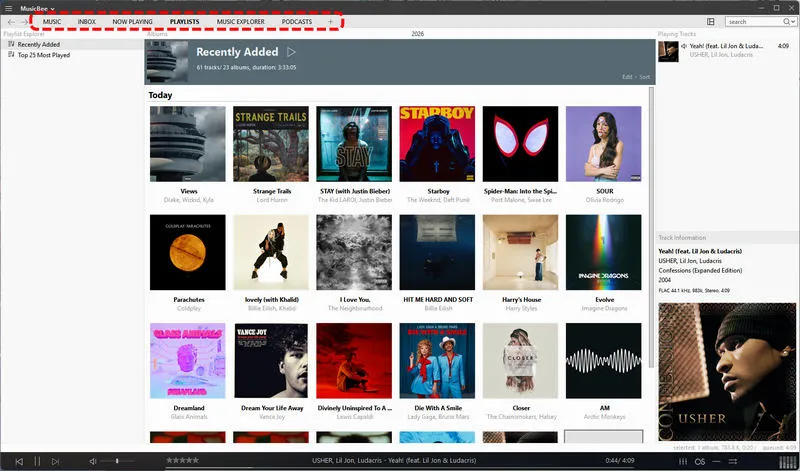Viewport: 800px width, 471px height.
Task: Expand the search options dropdown arrow
Action: click(793, 22)
